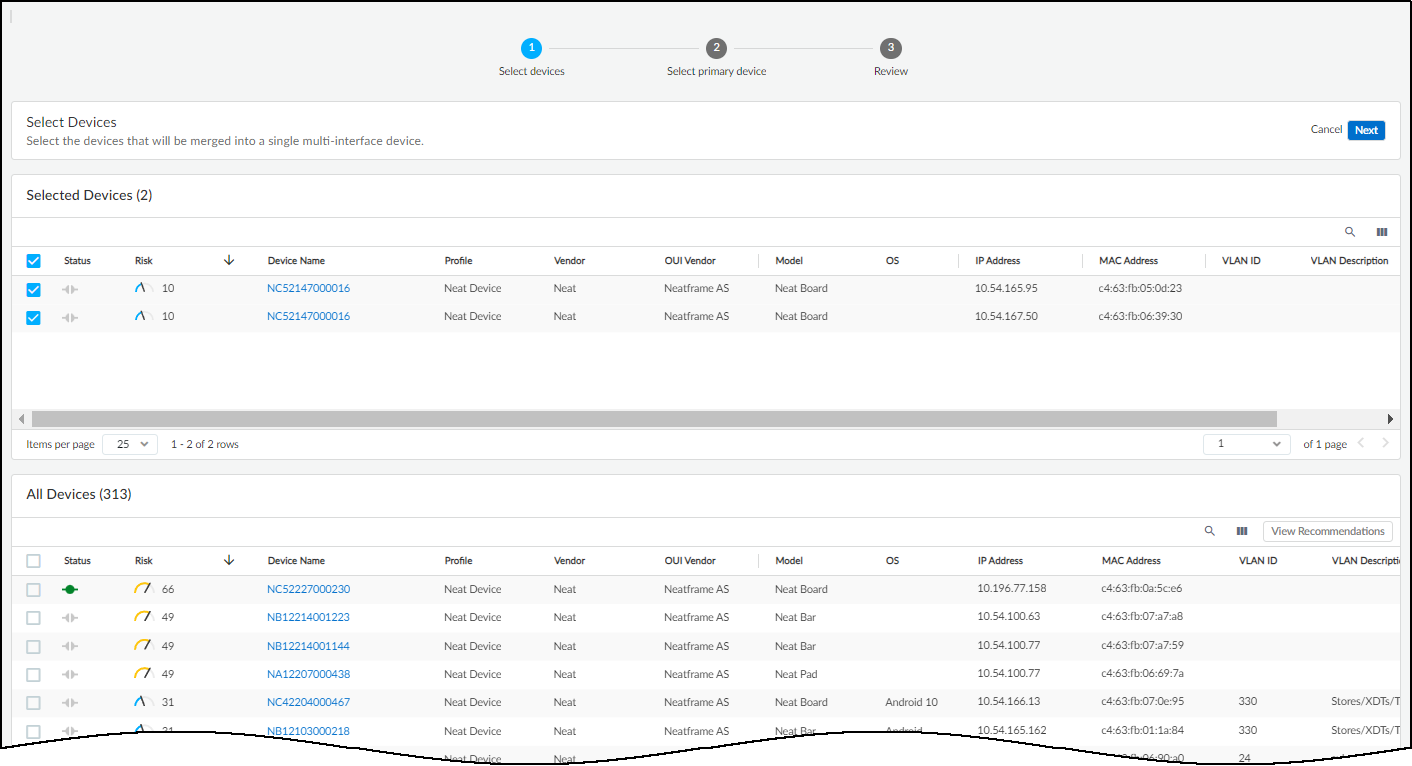The image size is (1412, 766).
Task: Check the box for NC42204000467
Action: coord(34,703)
